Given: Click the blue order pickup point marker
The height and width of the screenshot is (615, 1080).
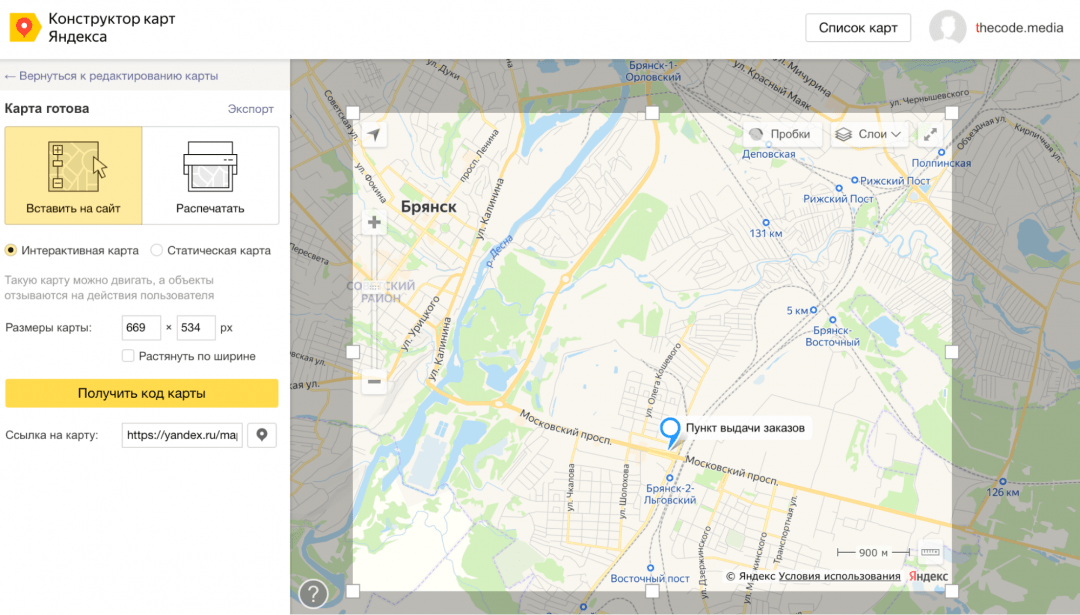Looking at the screenshot, I should coord(670,431).
